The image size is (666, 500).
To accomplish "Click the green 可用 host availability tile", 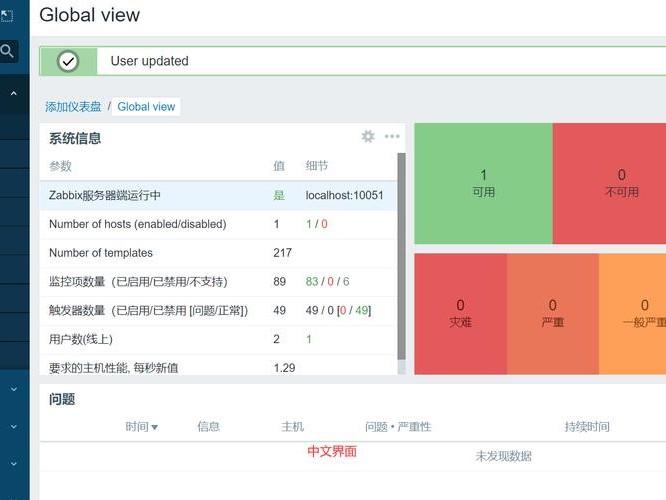I will 483,184.
